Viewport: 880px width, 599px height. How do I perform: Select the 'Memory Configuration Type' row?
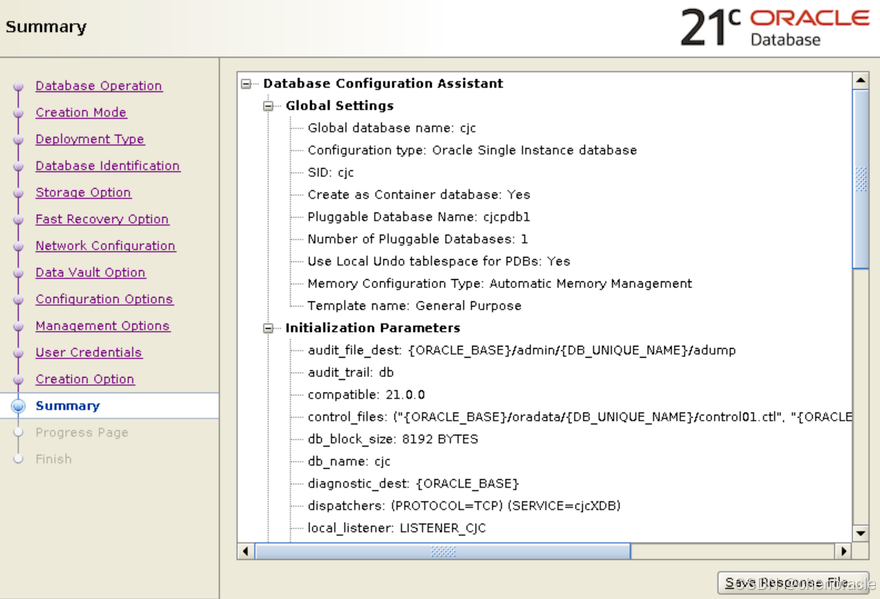499,284
